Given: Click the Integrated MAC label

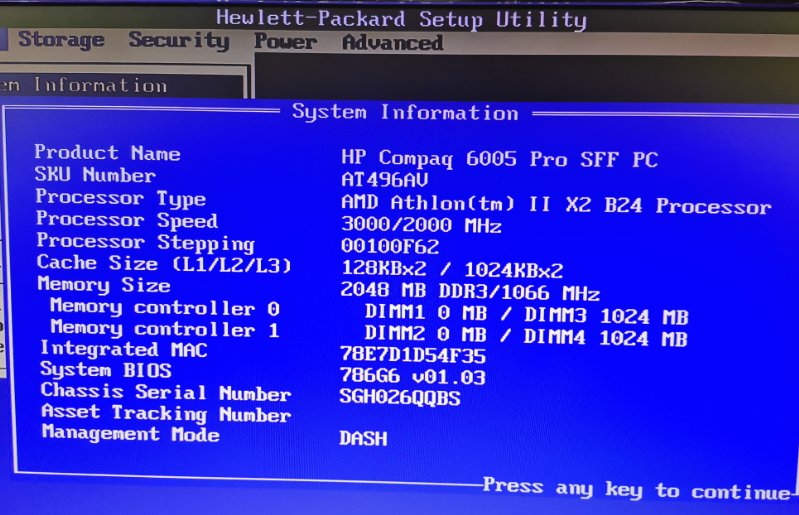Looking at the screenshot, I should click(x=124, y=349).
